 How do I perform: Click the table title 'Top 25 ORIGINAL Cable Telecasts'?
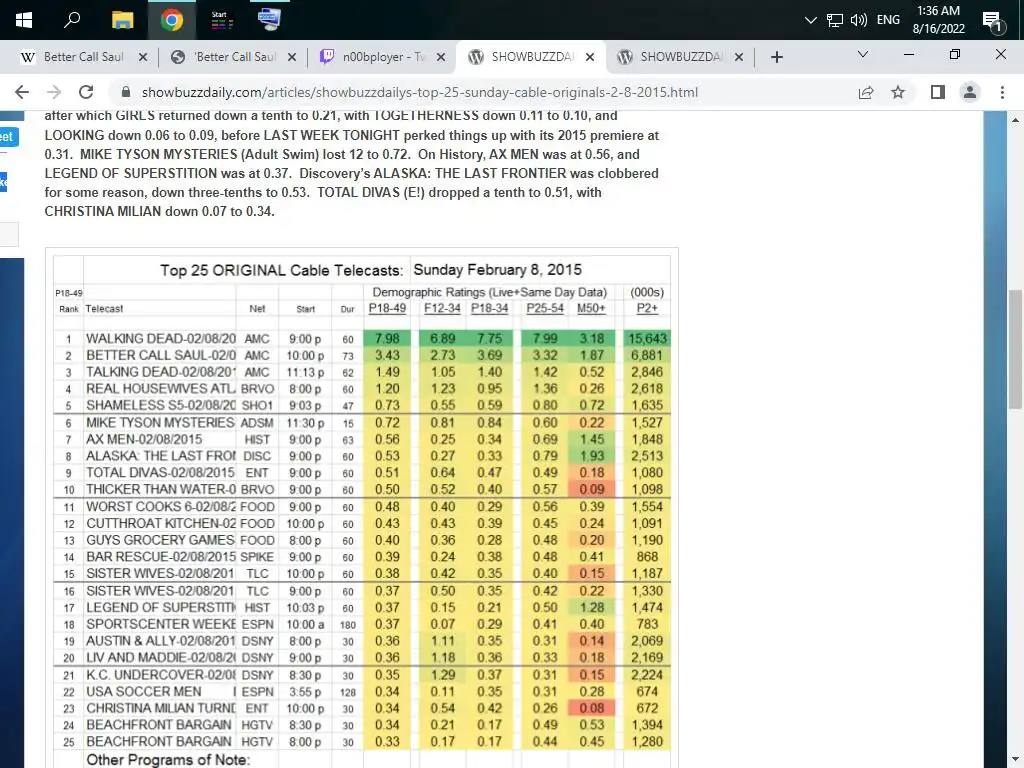pos(281,270)
